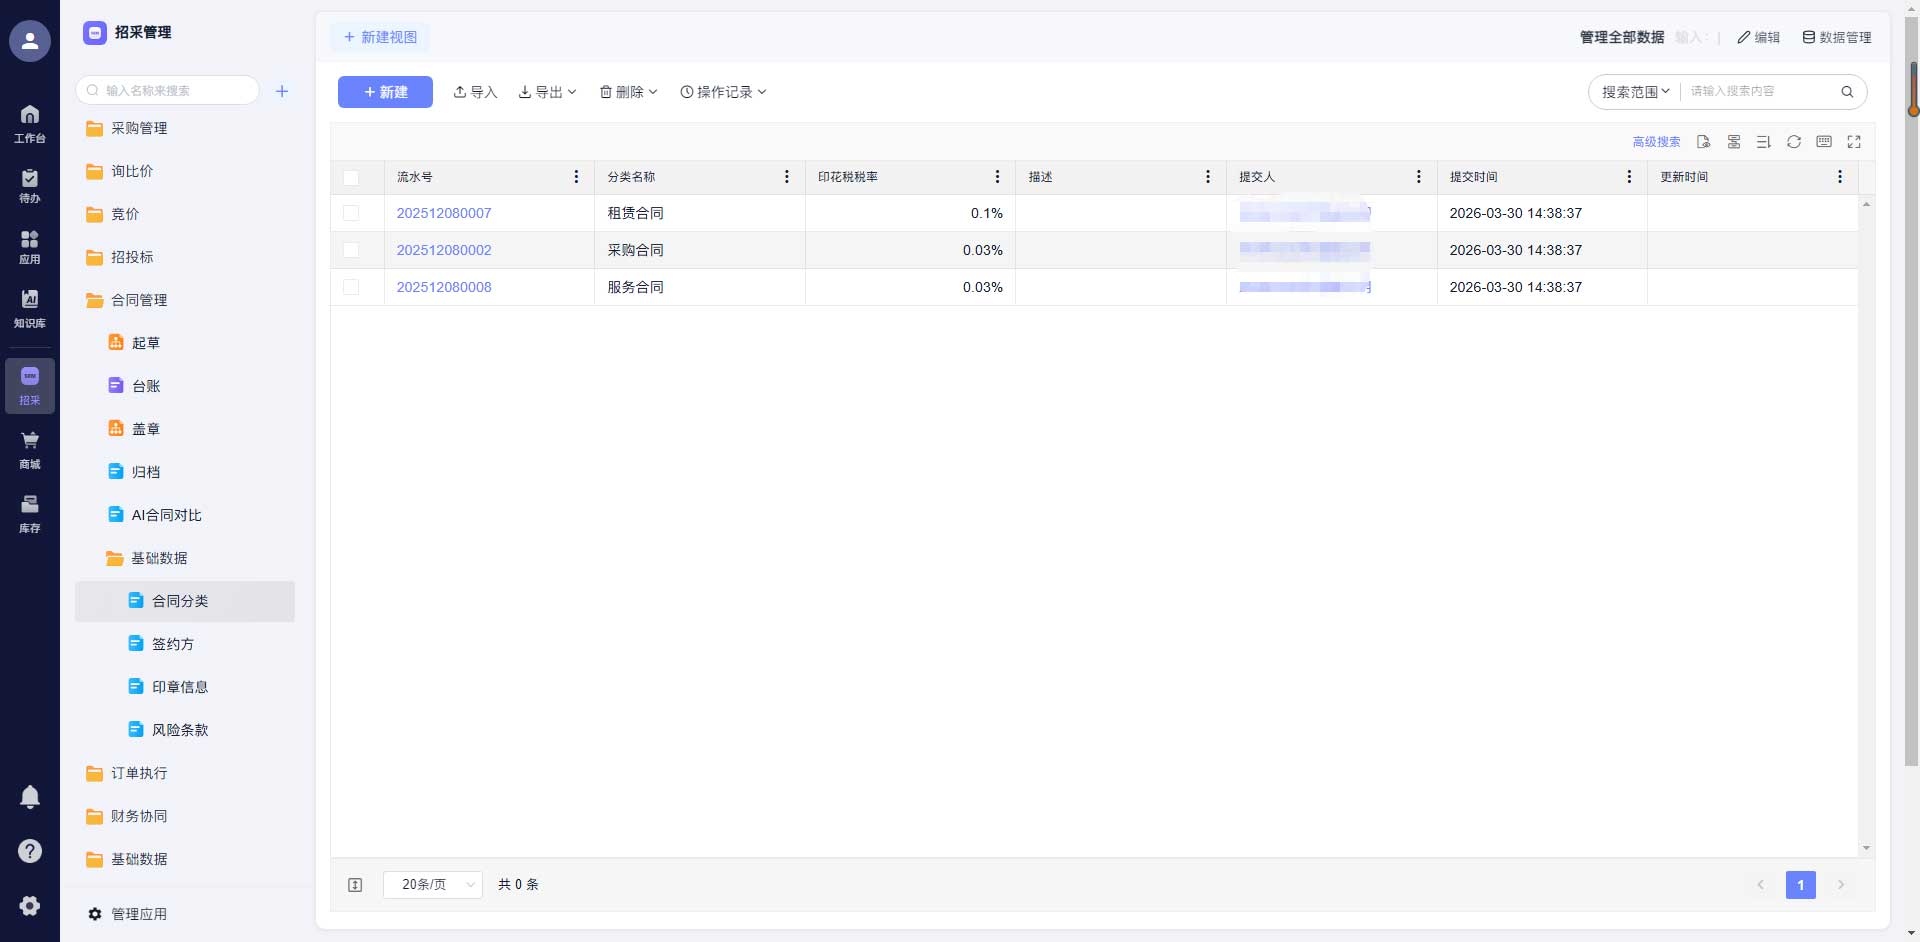Click the magnifier search icon in search box
Viewport: 1920px width, 942px height.
click(x=1847, y=92)
